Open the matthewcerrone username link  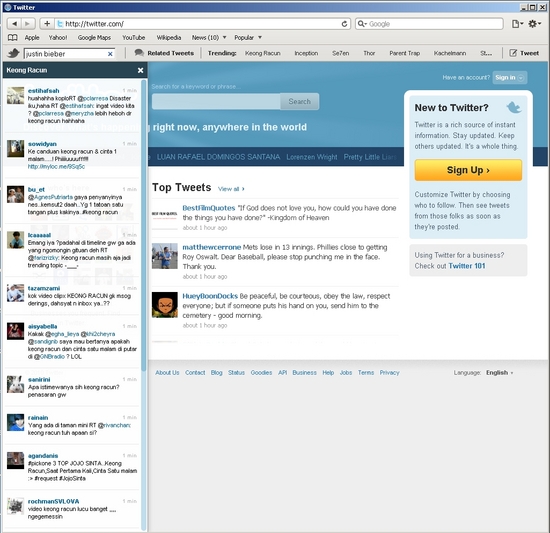click(212, 247)
